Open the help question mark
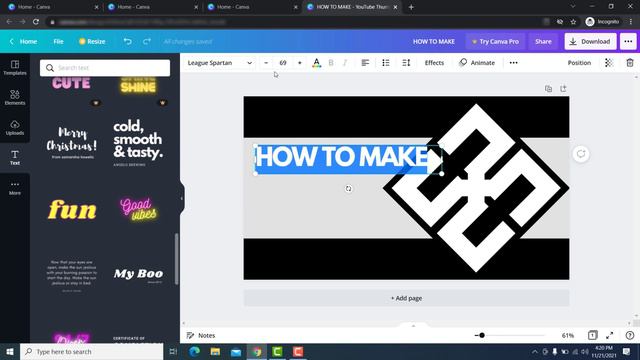This screenshot has width=640, height=360. pyautogui.click(x=630, y=336)
